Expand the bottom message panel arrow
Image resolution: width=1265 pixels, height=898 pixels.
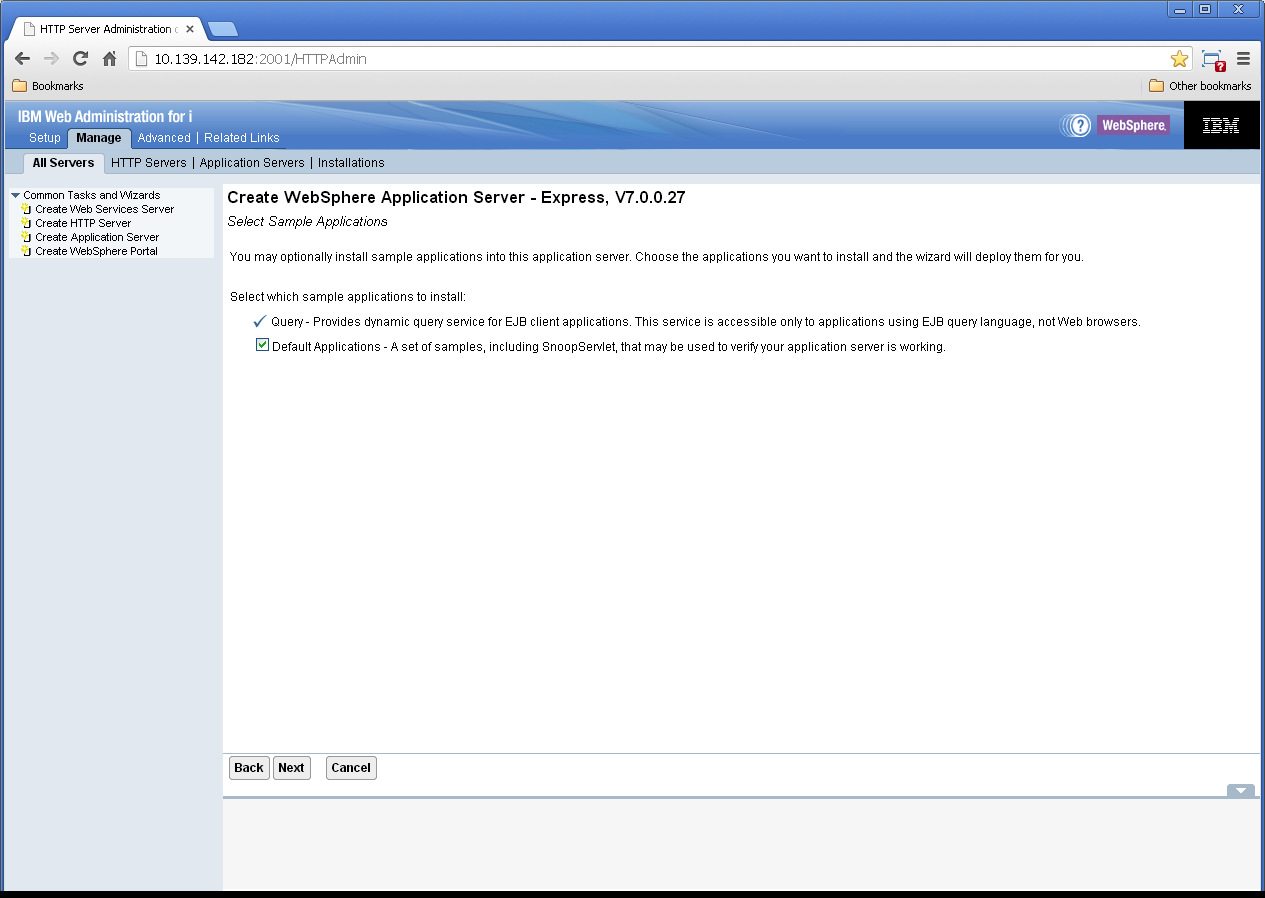(x=1240, y=790)
